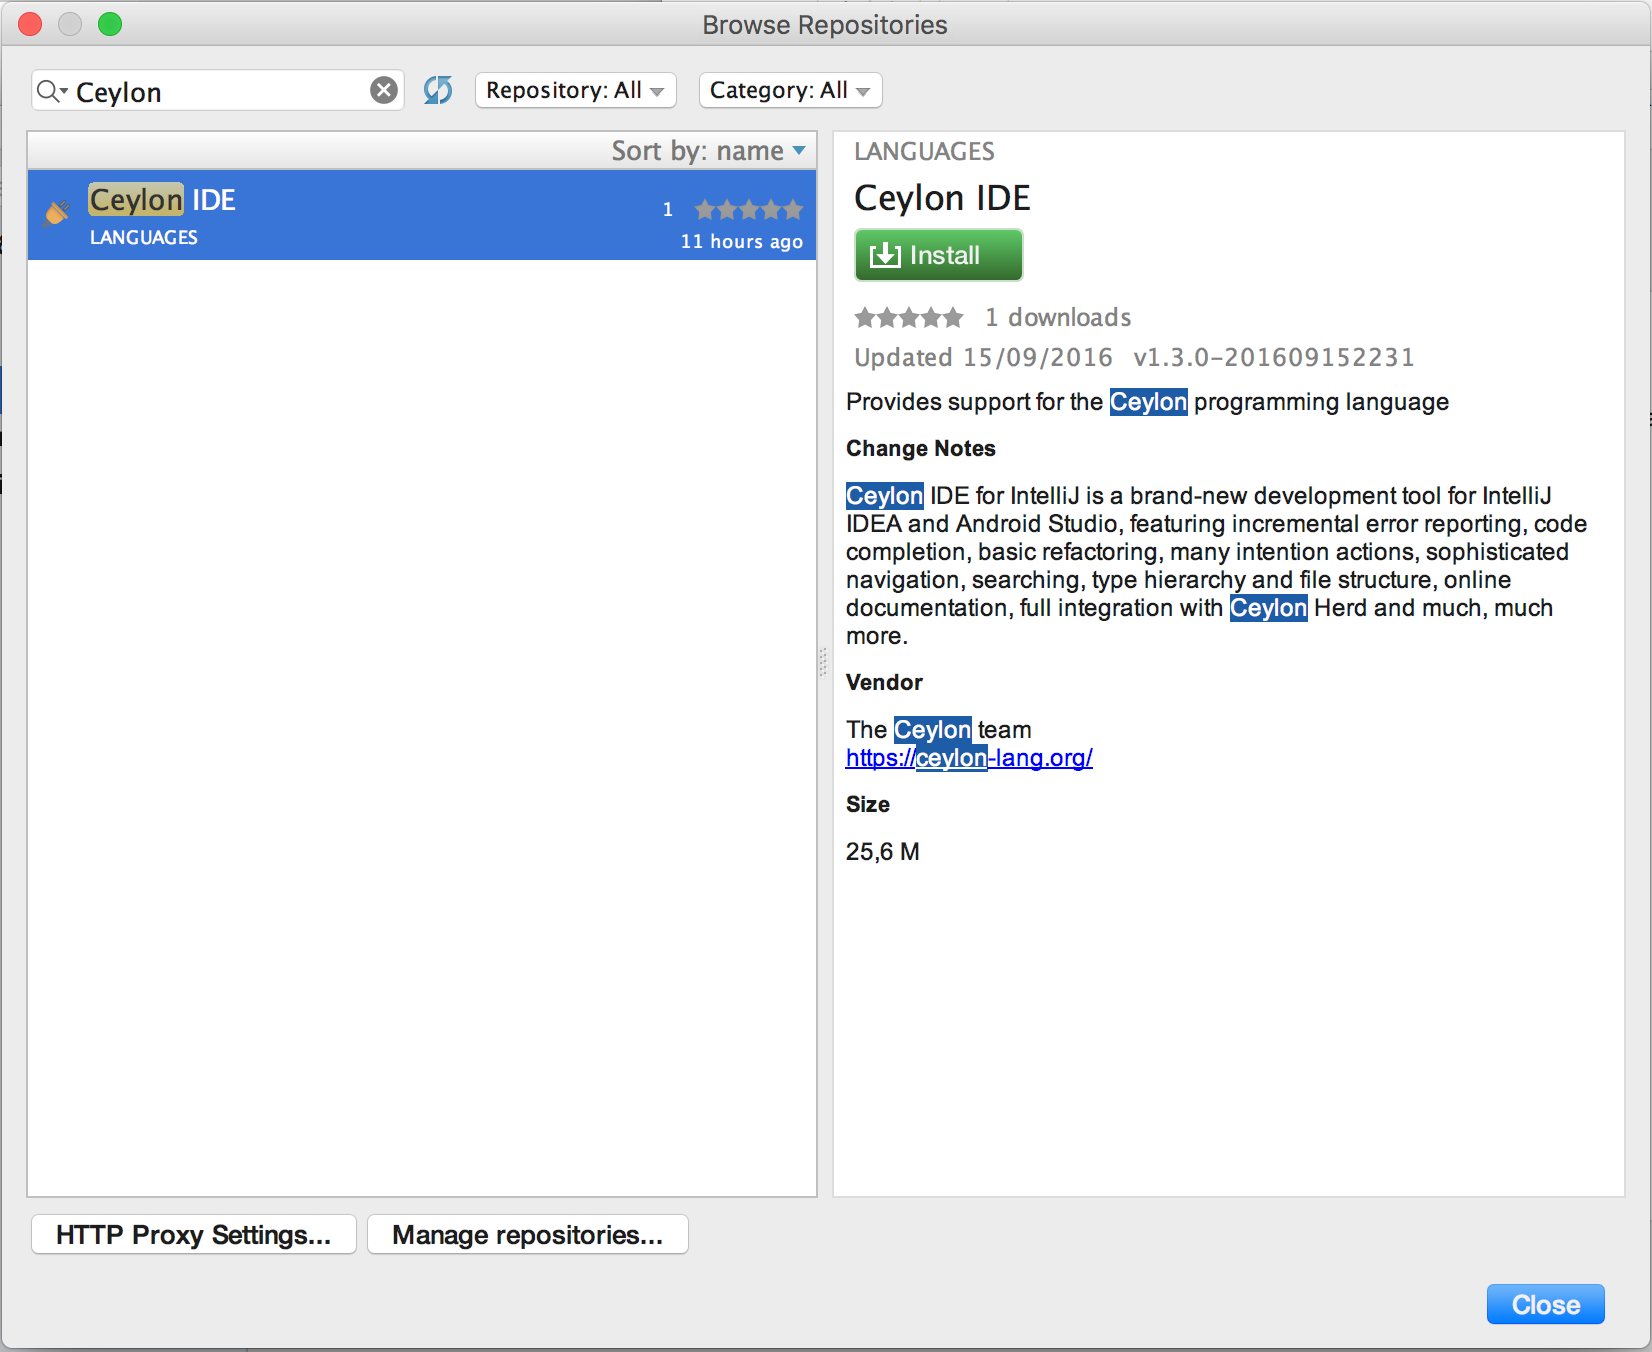This screenshot has width=1652, height=1352.
Task: Click the star rating above downloads count
Action: pos(909,318)
